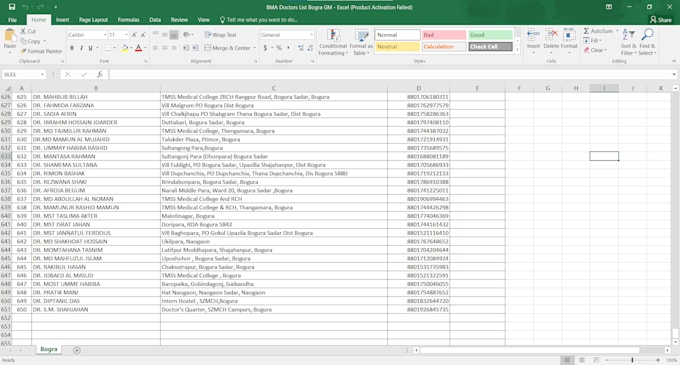Open the font size dropdown
Screen dimensions: 680x365
coord(126,35)
